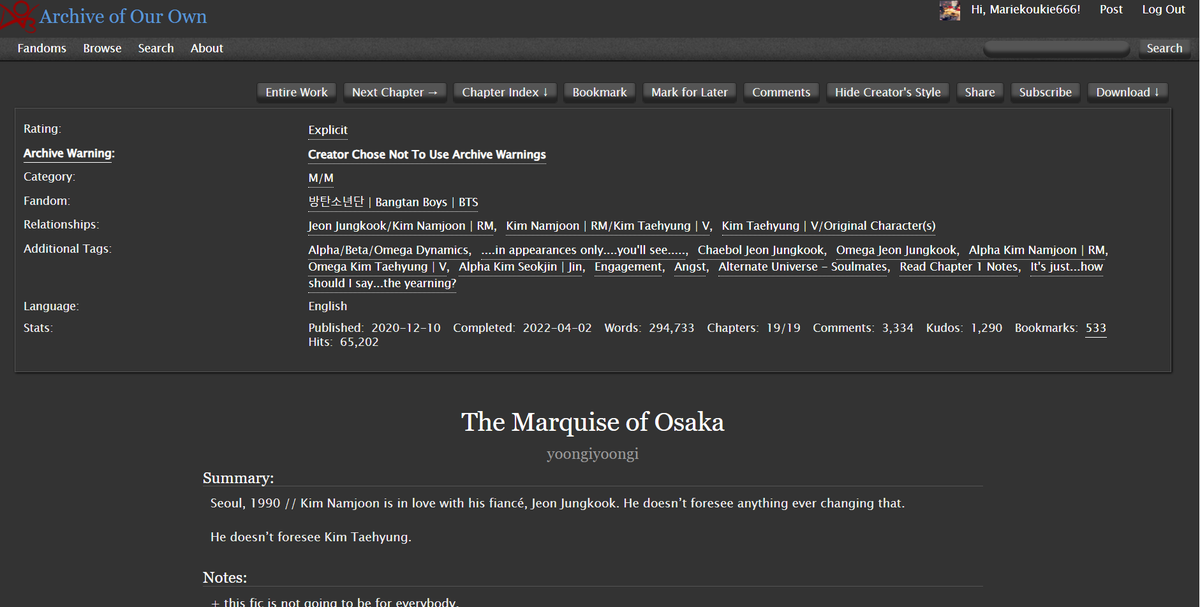Subscribe to this work
The image size is (1200, 607).
[1045, 92]
